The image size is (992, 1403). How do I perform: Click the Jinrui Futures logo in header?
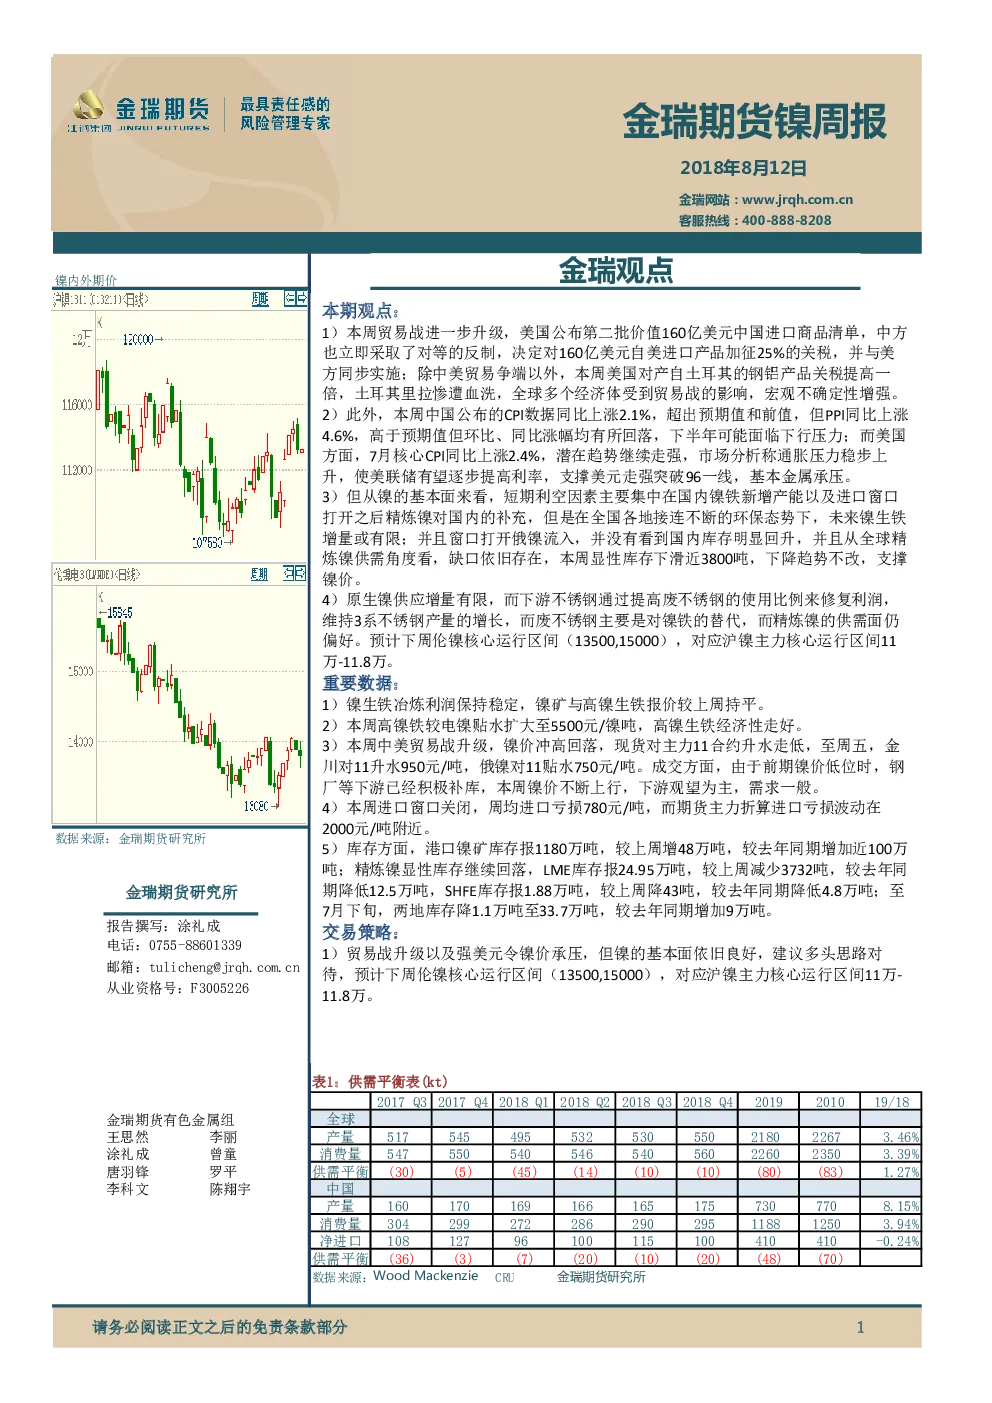[x=140, y=112]
